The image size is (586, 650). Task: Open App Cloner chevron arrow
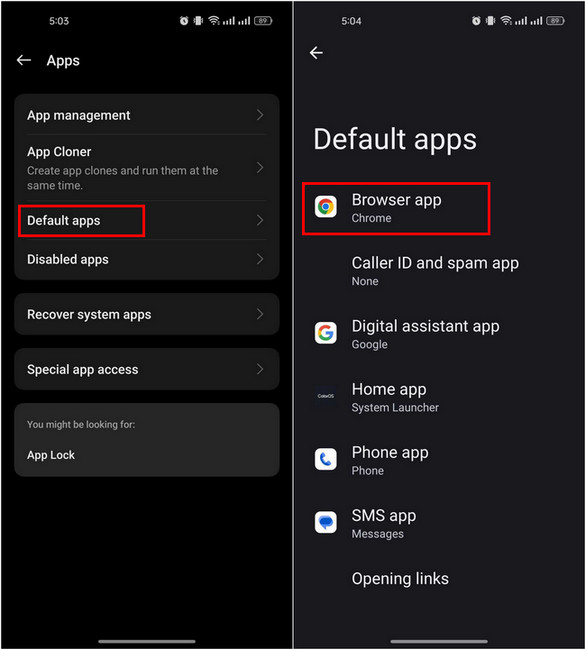point(260,168)
